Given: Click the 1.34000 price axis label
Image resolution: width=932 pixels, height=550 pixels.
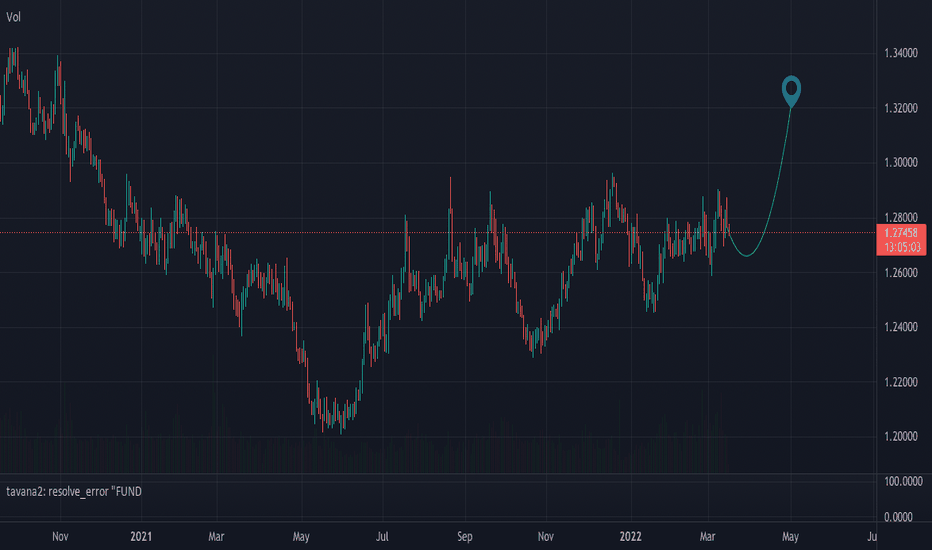Looking at the screenshot, I should click(x=900, y=54).
